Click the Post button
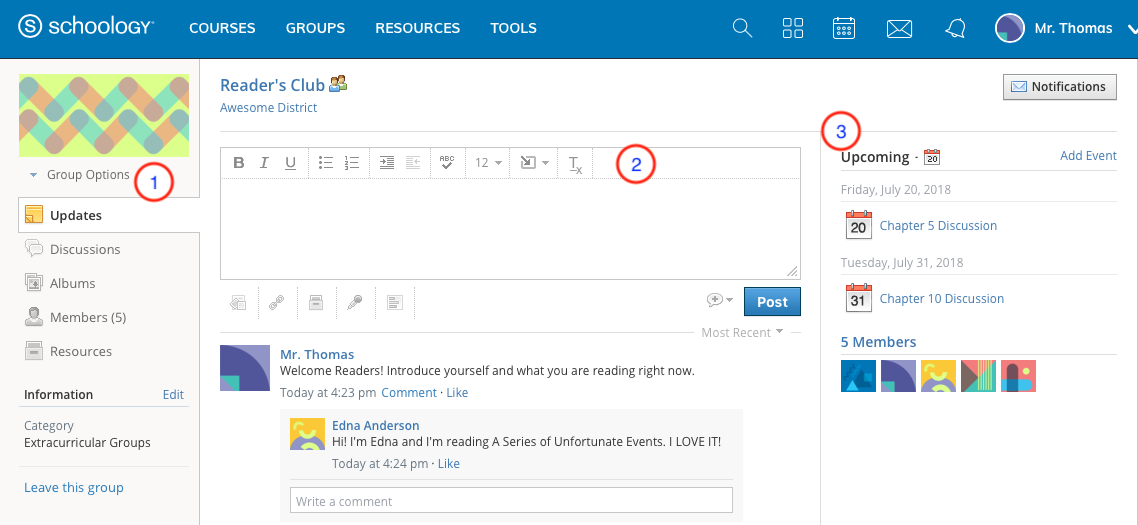This screenshot has width=1138, height=525. (x=772, y=302)
